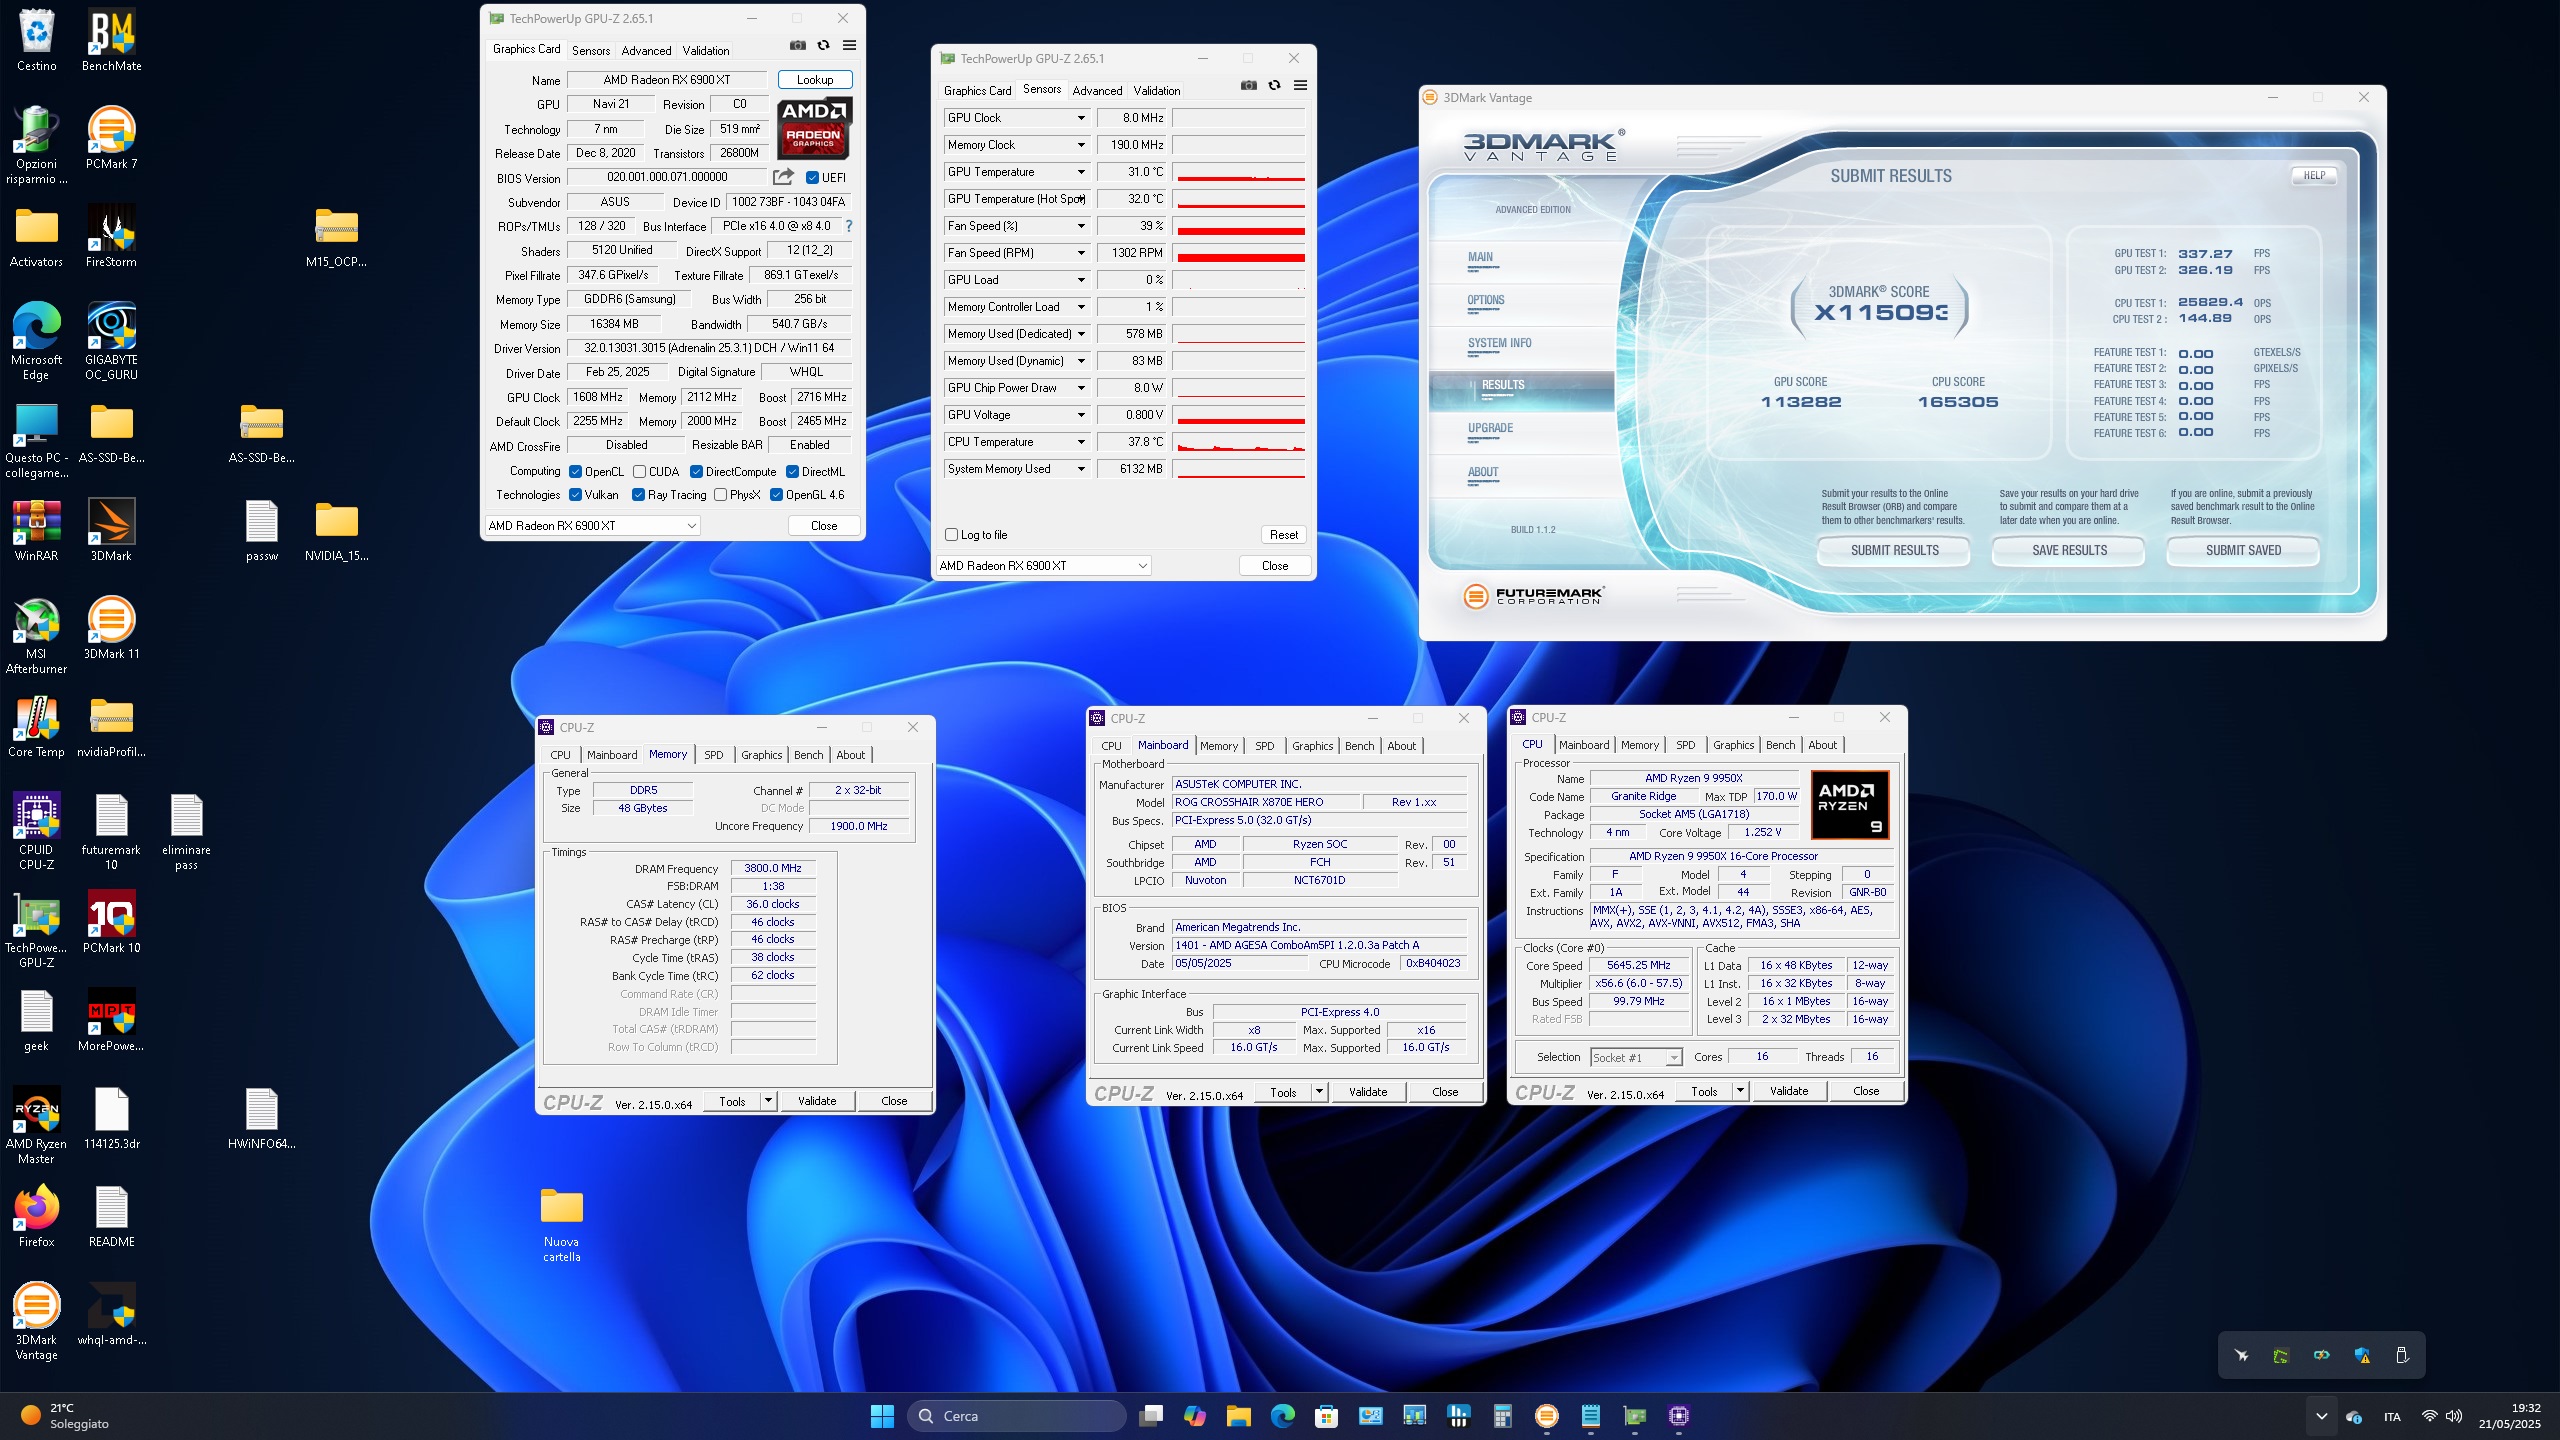Open GPU selector dropdown in Sensors window
The width and height of the screenshot is (2560, 1440).
coord(1043,566)
